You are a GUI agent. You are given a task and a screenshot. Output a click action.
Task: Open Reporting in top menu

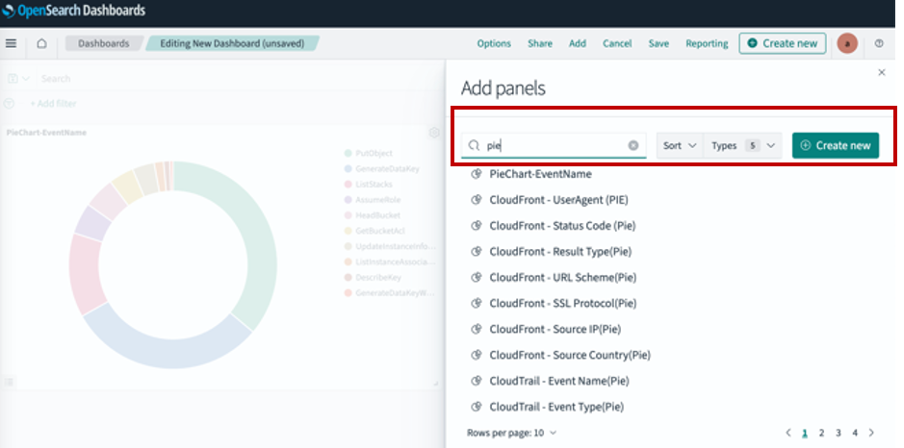[707, 44]
